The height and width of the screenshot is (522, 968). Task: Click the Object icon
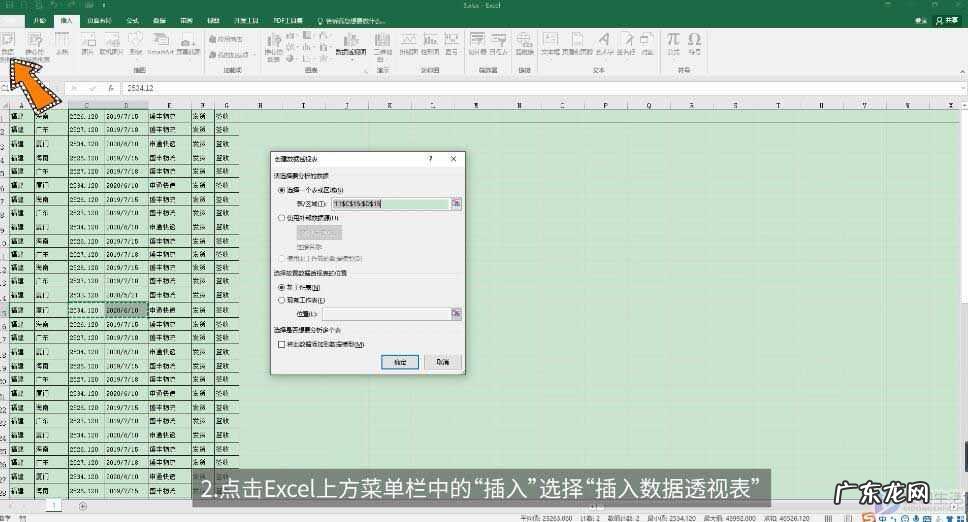pos(647,44)
